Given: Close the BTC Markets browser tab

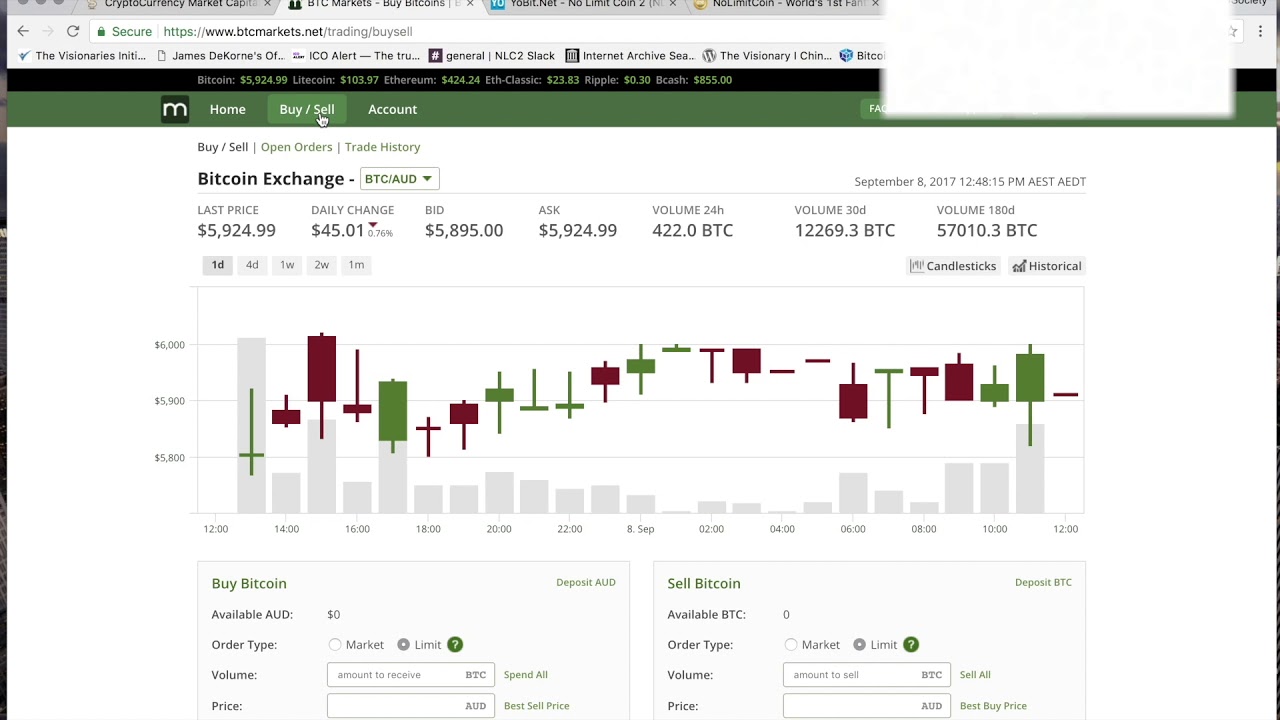Looking at the screenshot, I should [470, 4].
